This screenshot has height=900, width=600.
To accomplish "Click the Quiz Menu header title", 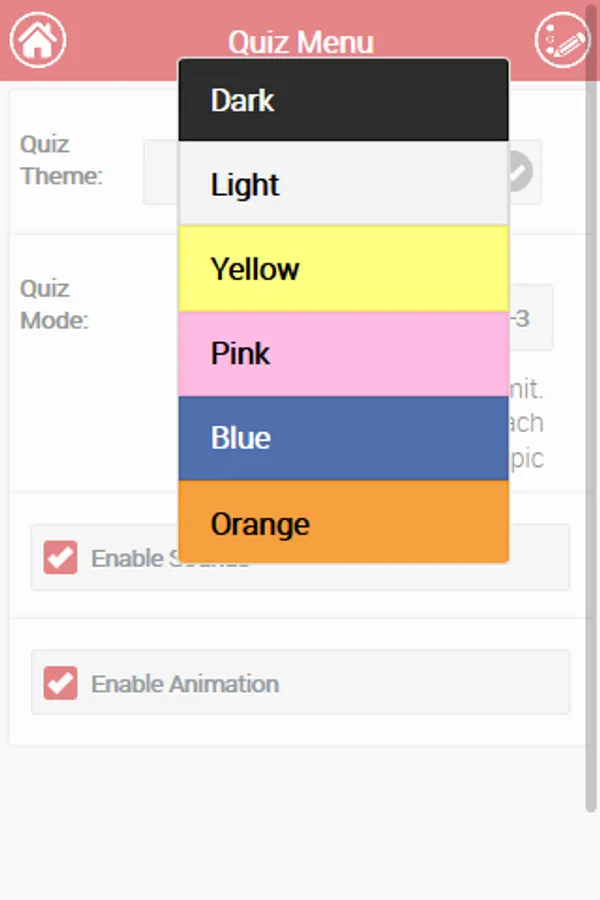I will tap(300, 42).
